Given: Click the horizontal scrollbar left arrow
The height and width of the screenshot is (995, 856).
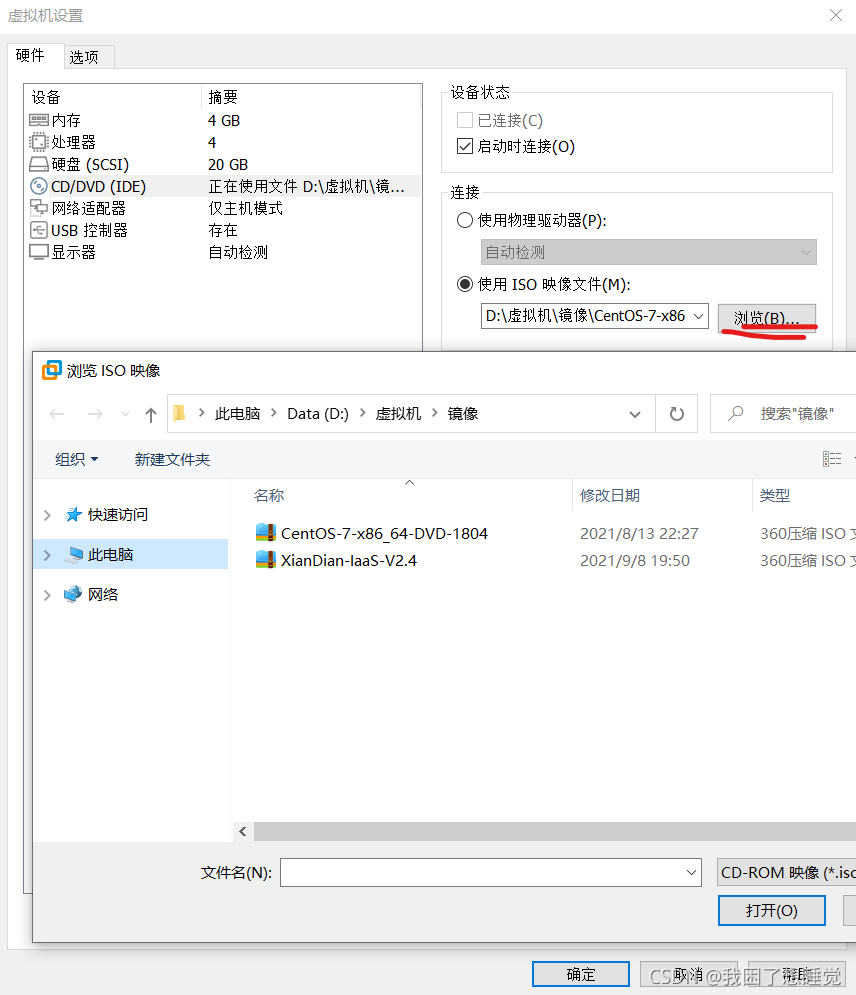Looking at the screenshot, I should [x=242, y=831].
